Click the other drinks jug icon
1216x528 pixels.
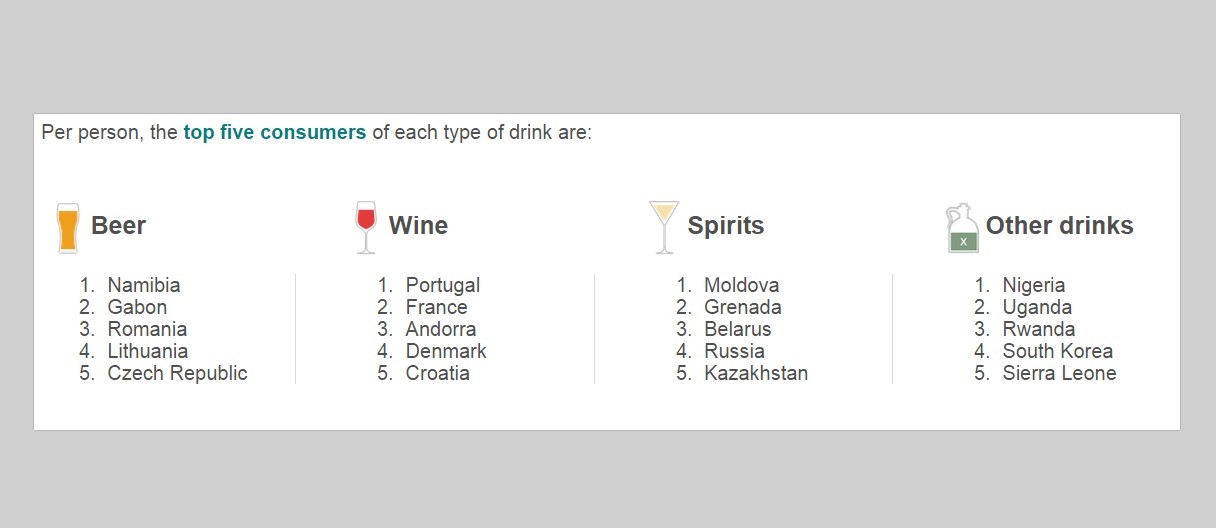point(962,228)
